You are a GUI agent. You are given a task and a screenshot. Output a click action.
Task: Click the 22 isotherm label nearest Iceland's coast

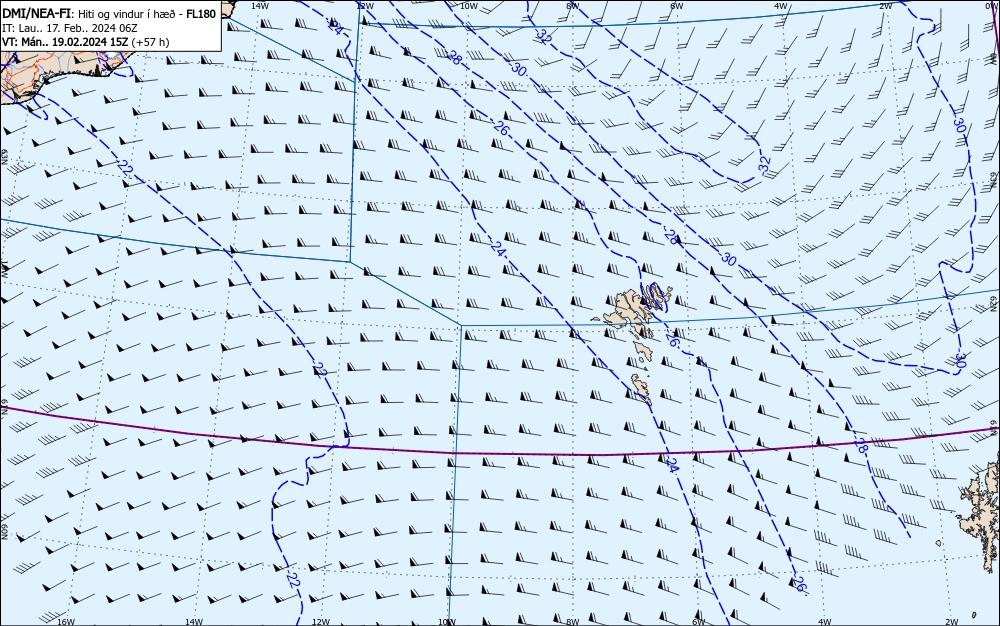click(x=125, y=168)
